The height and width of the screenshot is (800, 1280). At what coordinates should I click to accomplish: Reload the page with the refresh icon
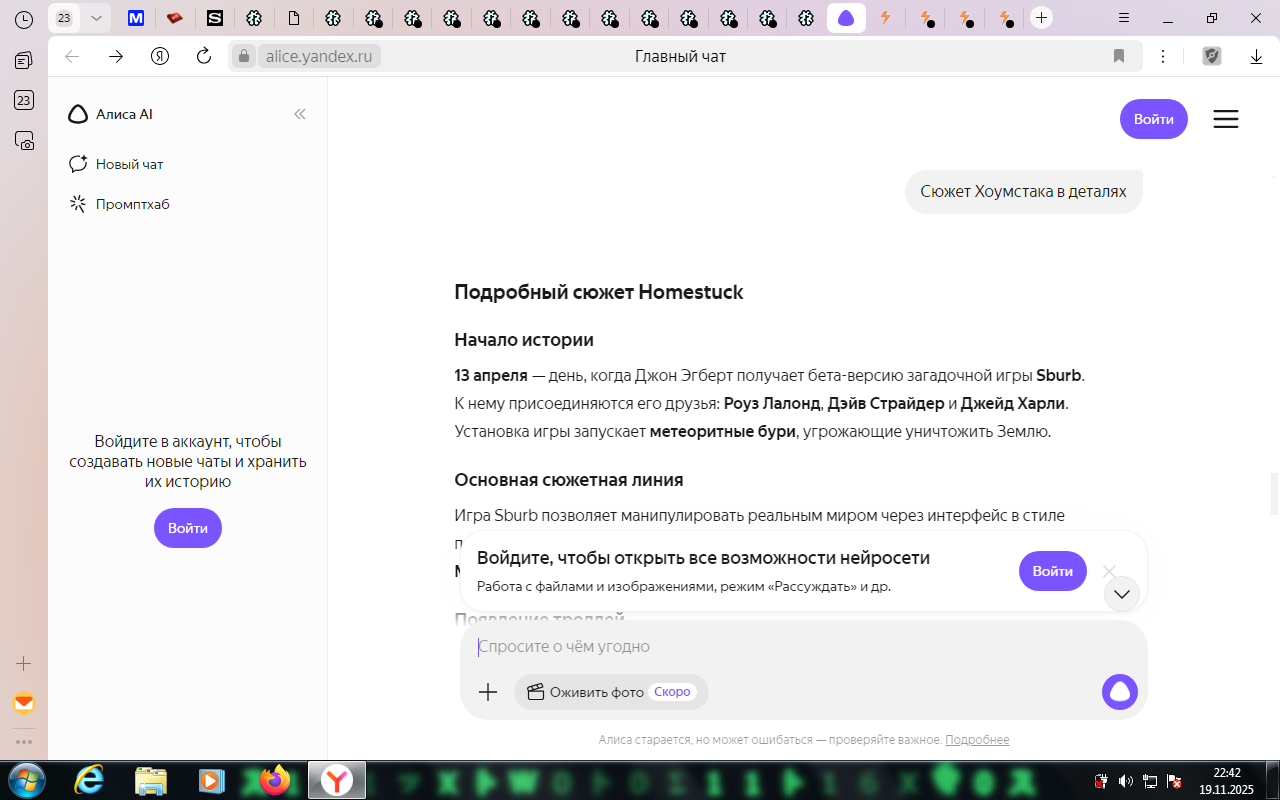[x=204, y=56]
